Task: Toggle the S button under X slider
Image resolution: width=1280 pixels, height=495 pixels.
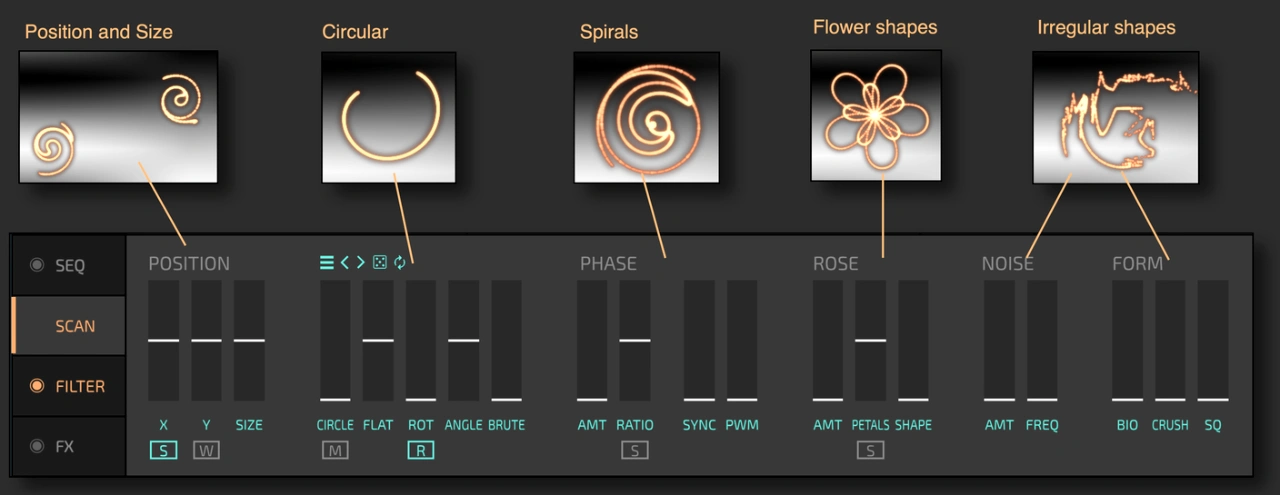Action: pos(163,450)
